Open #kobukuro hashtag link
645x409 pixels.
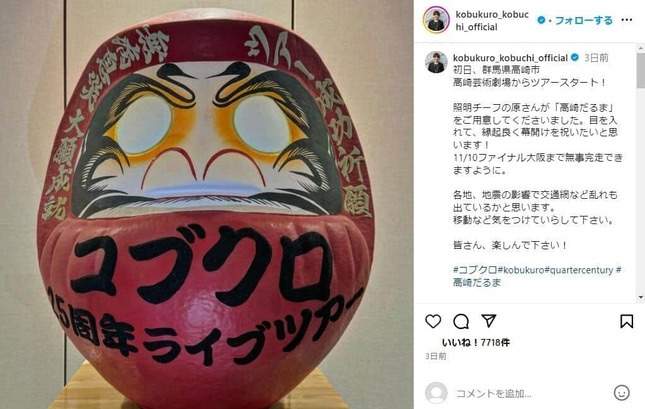click(x=520, y=270)
